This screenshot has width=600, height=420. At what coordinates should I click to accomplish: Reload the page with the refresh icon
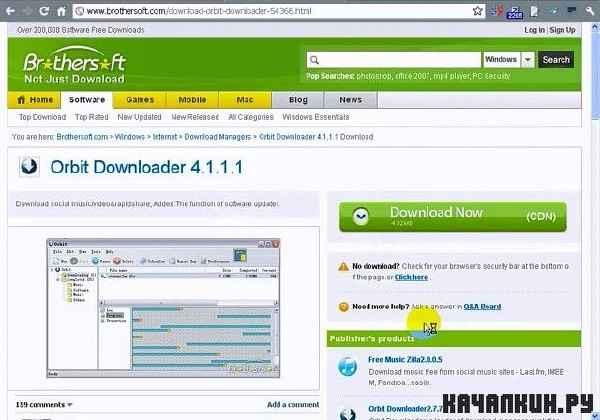click(x=44, y=11)
